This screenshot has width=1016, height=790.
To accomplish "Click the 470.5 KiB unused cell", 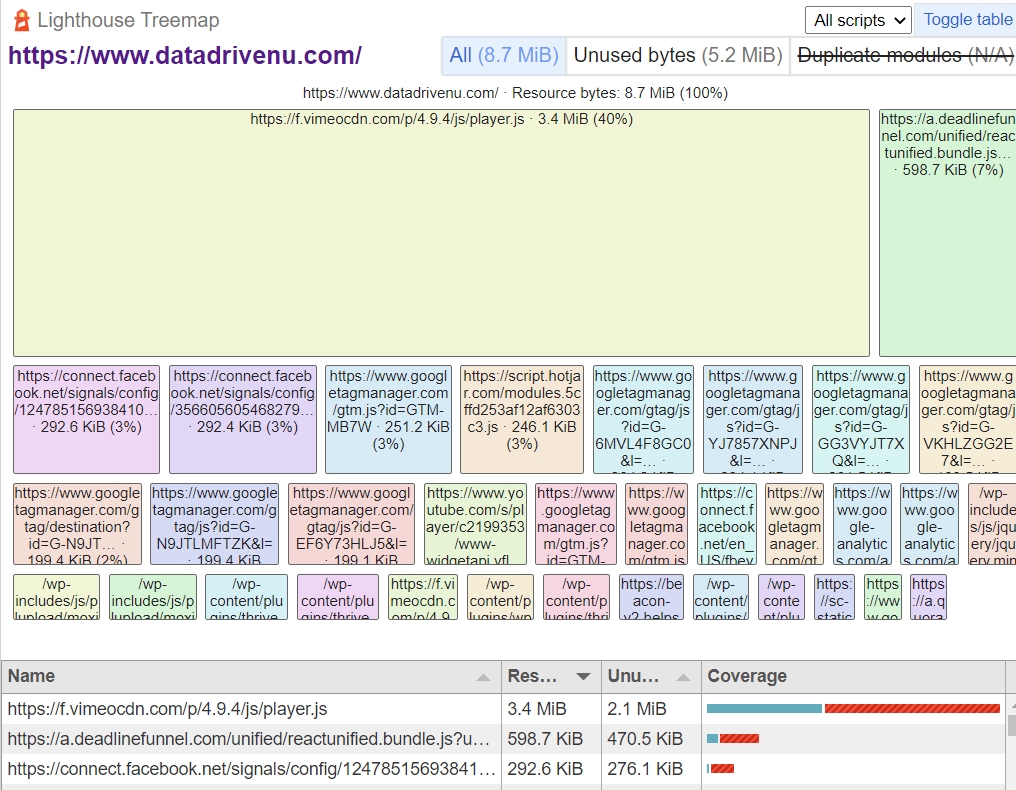I will [x=651, y=739].
